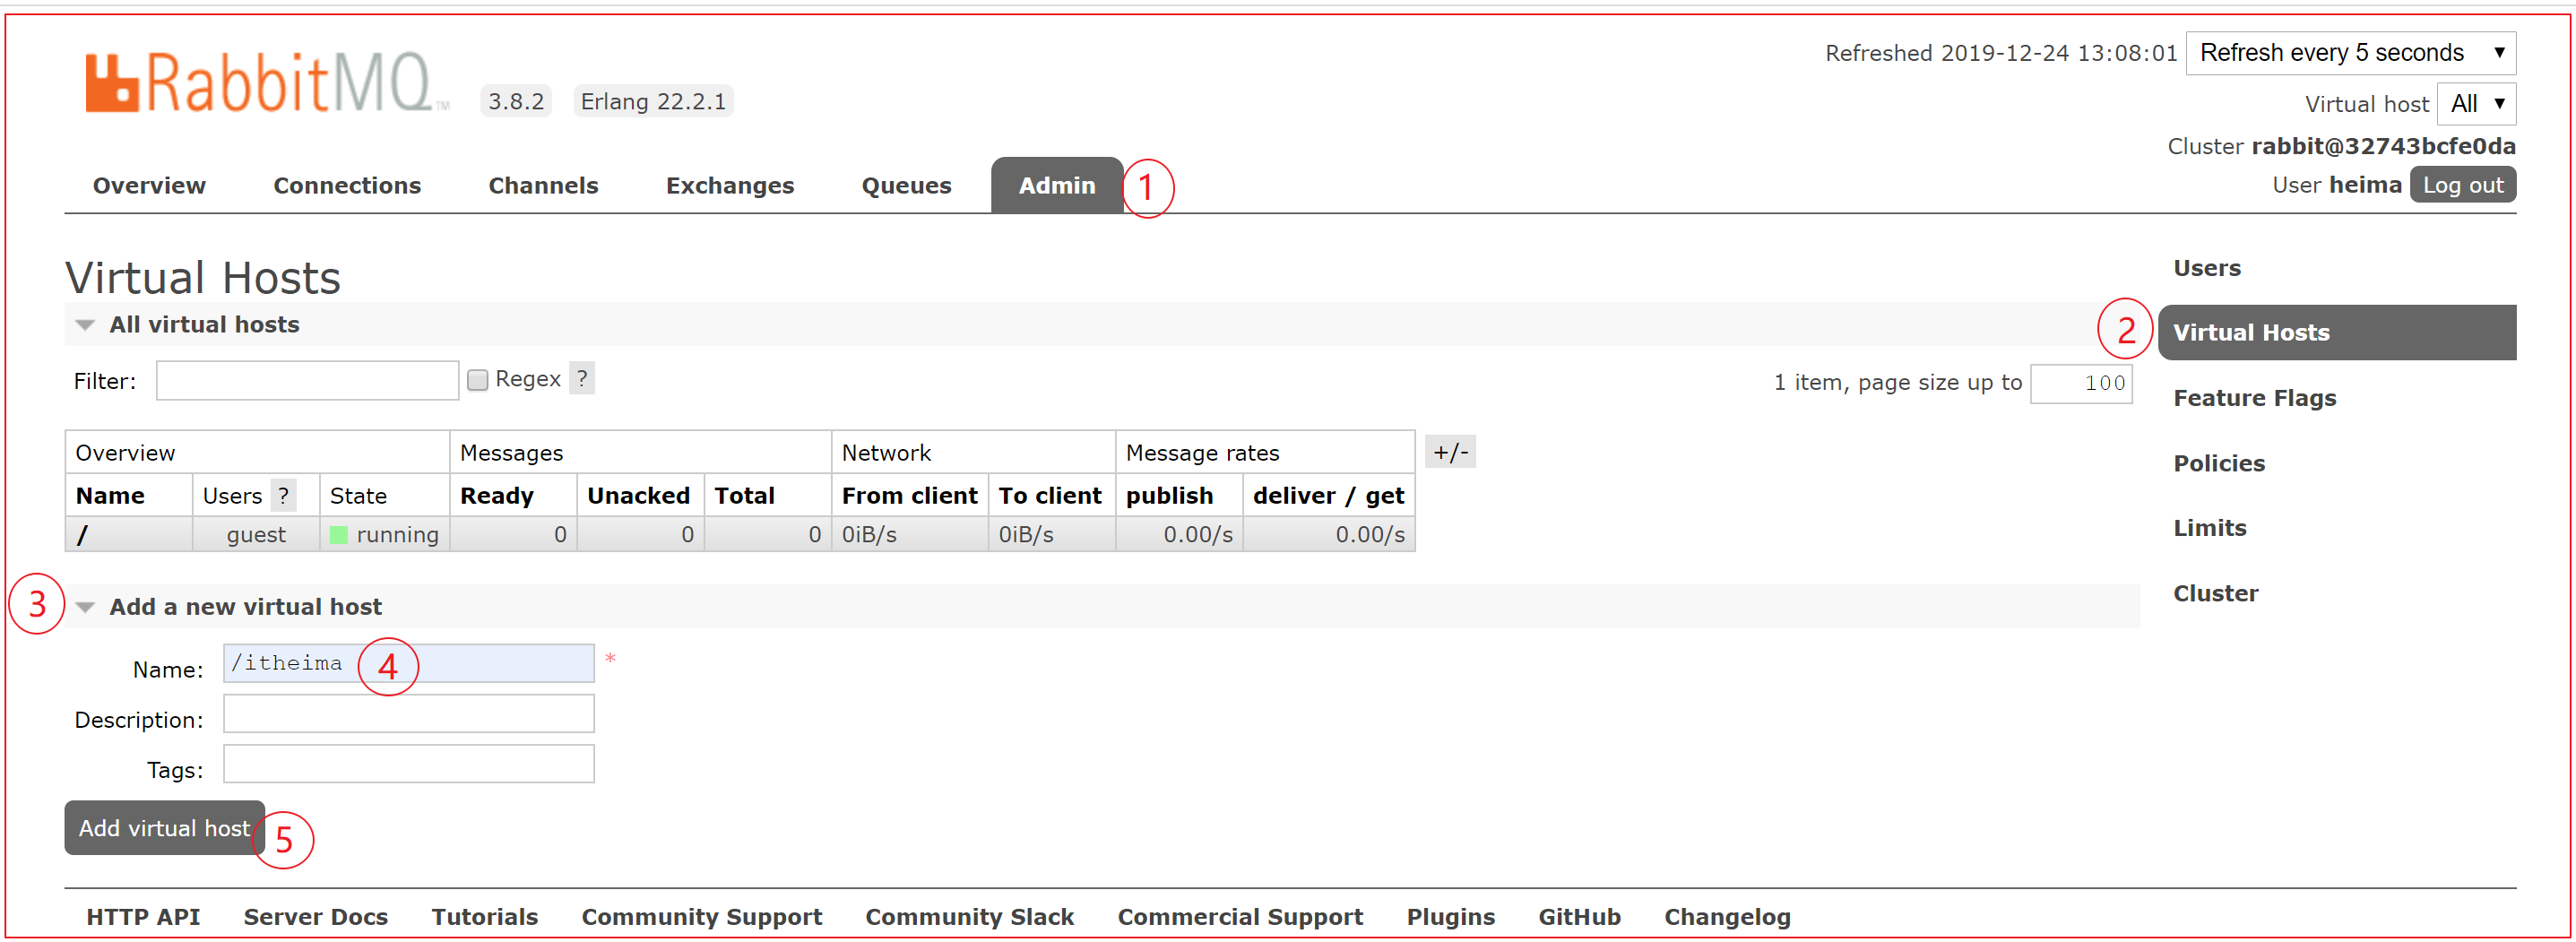The image size is (2576, 942).
Task: Open Feature Flags in the sidebar
Action: click(x=2254, y=398)
